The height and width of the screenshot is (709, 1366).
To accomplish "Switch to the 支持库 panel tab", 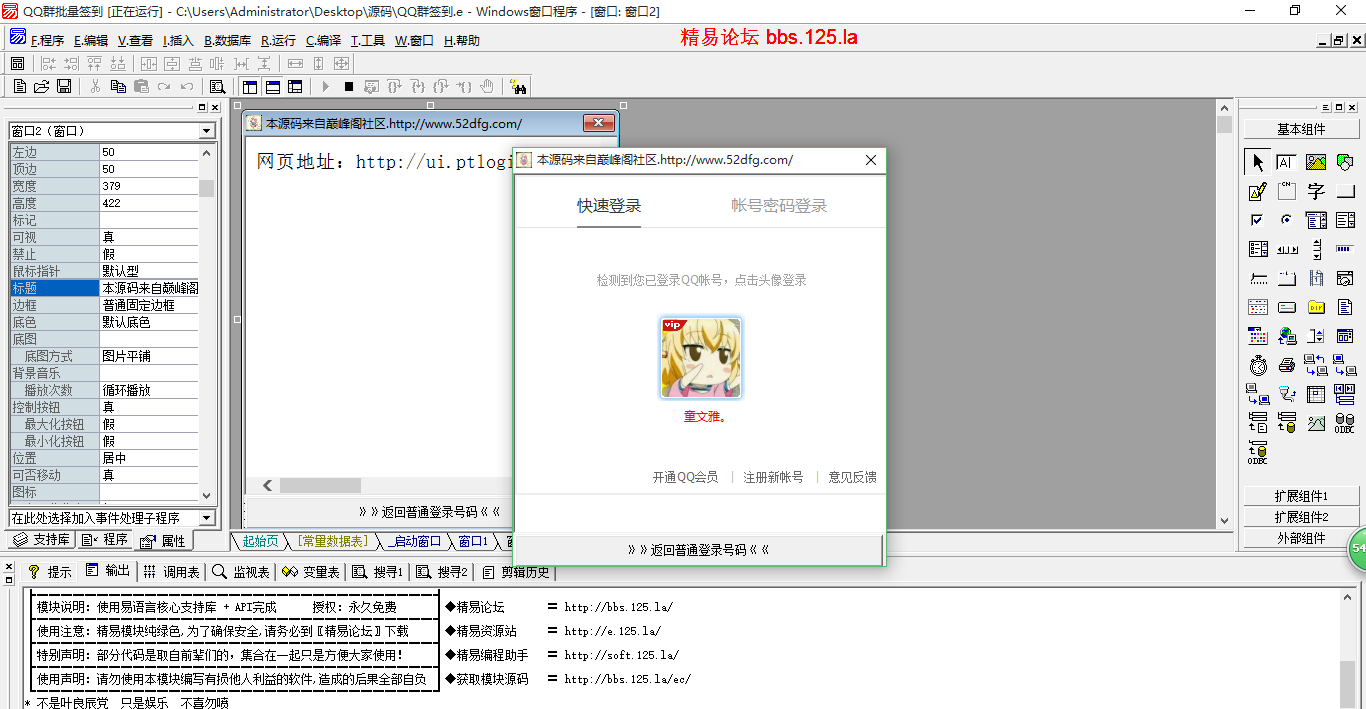I will click(42, 540).
